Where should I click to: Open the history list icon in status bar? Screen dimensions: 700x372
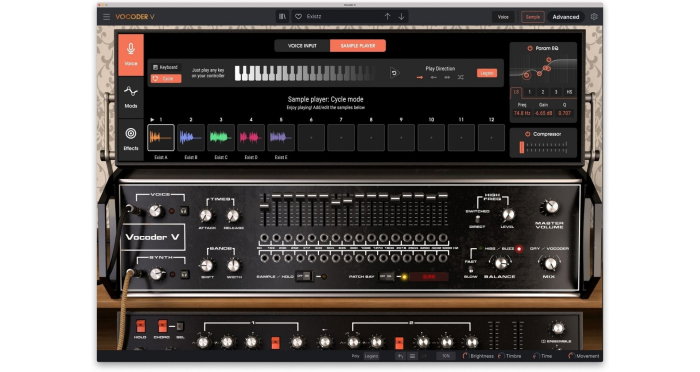click(412, 356)
